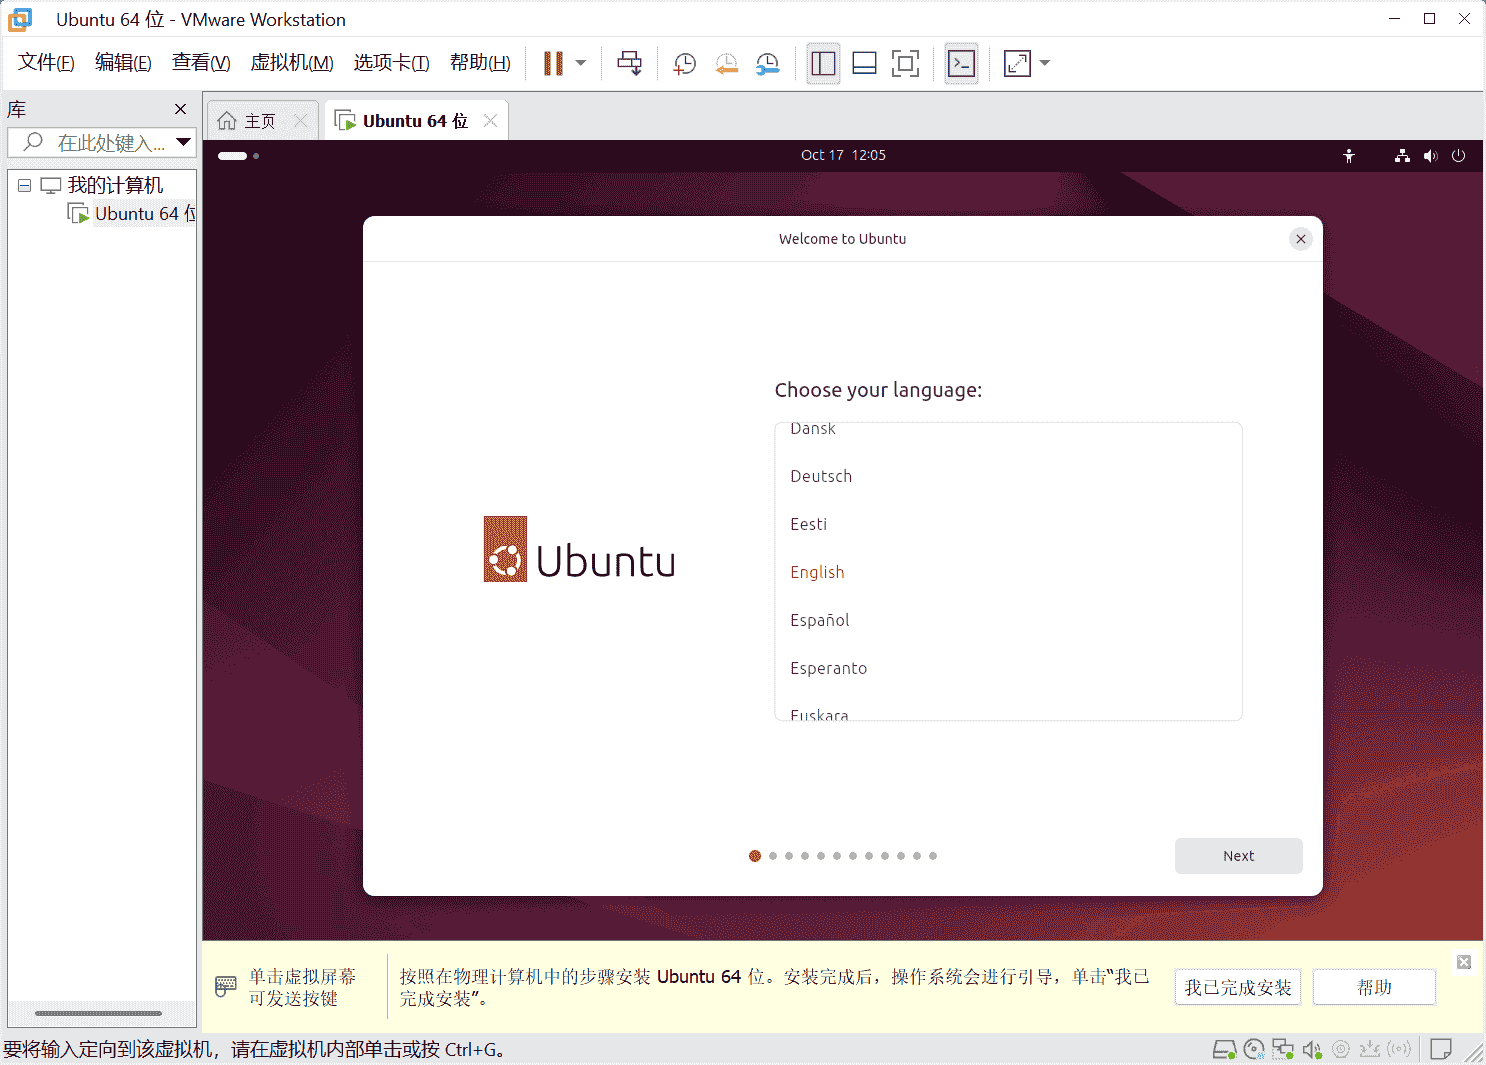The image size is (1486, 1065).
Task: Take a snapshot with the clock-plus icon
Action: pos(685,64)
